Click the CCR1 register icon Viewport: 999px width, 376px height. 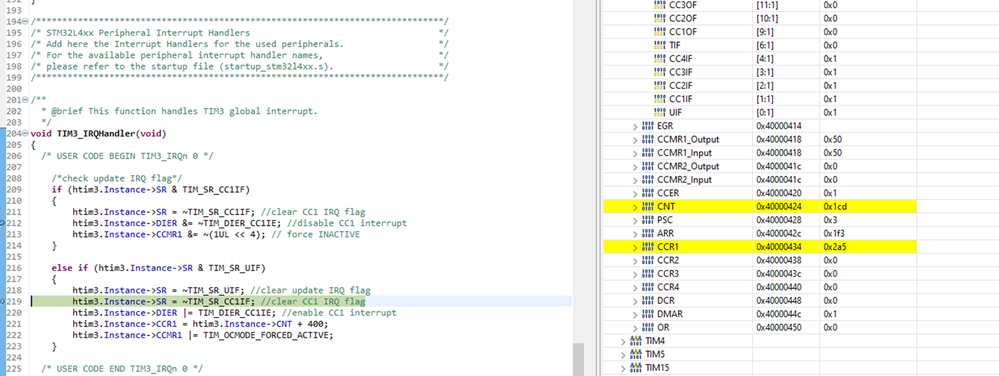click(x=647, y=247)
